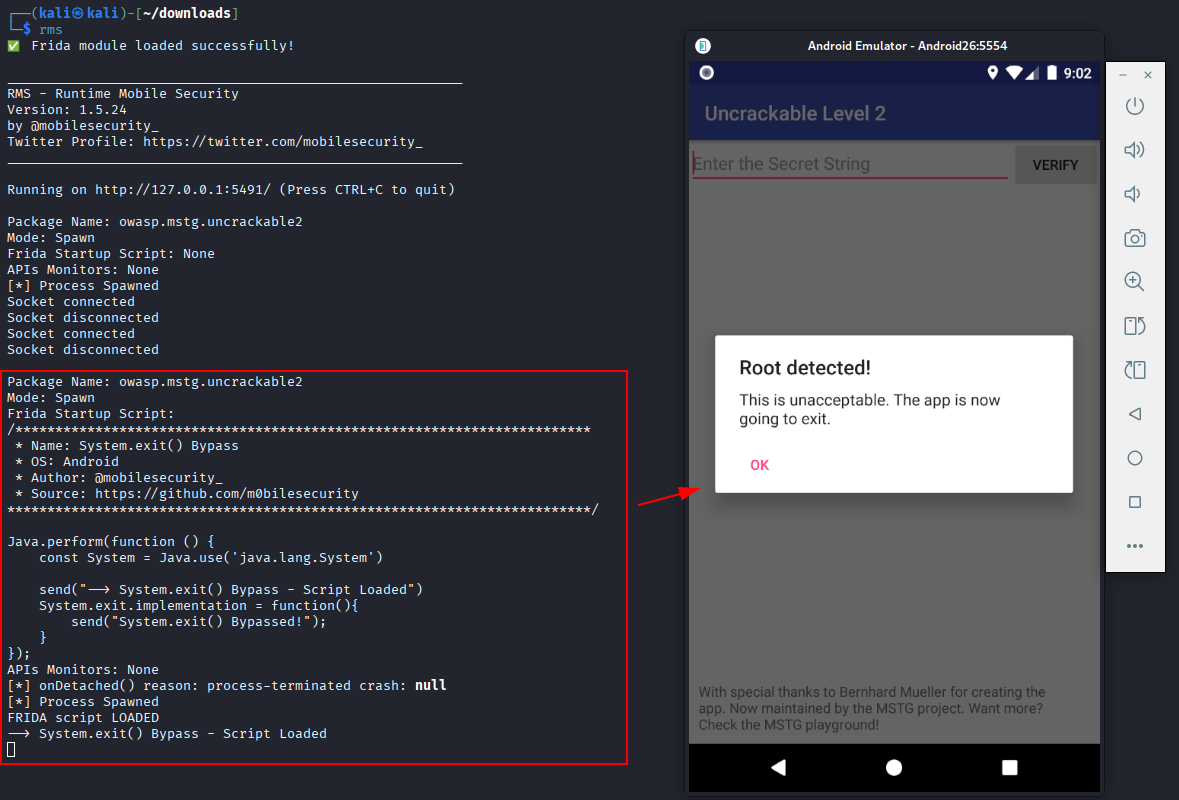Viewport: 1179px width, 800px height.
Task: Dismiss the Root detected dialog with OK
Action: tap(759, 465)
